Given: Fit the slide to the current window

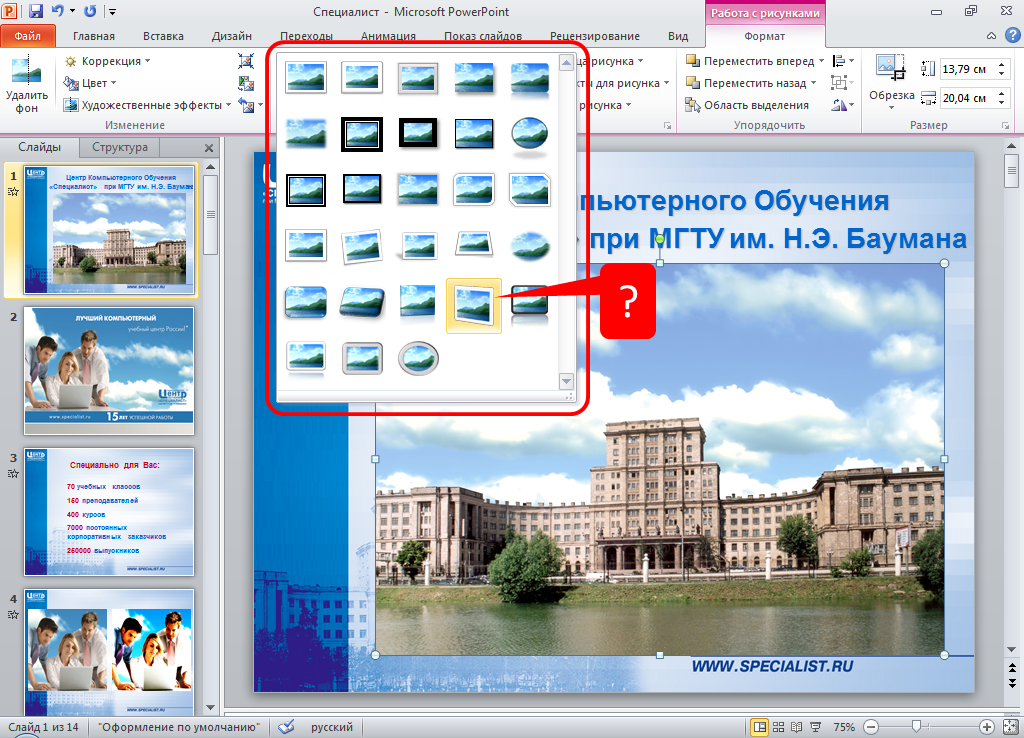Looking at the screenshot, I should pos(1009,727).
